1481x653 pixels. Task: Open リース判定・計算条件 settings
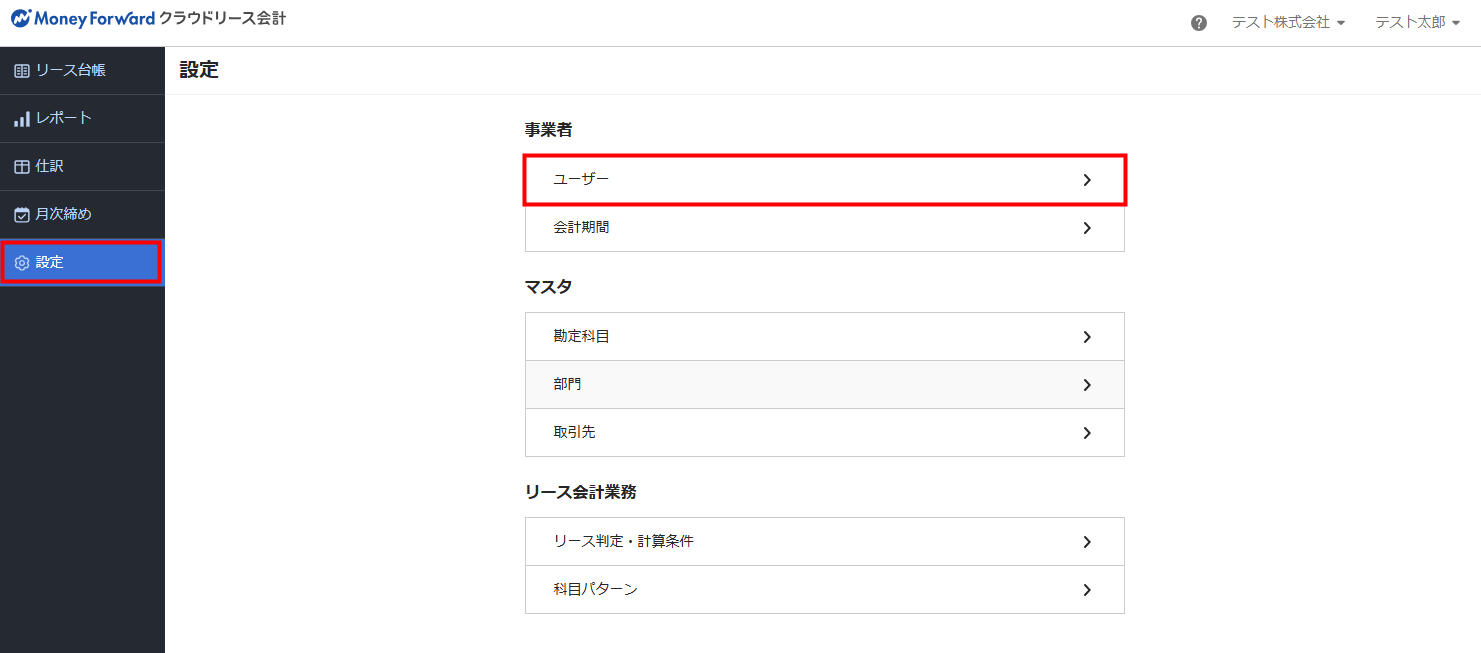[824, 542]
